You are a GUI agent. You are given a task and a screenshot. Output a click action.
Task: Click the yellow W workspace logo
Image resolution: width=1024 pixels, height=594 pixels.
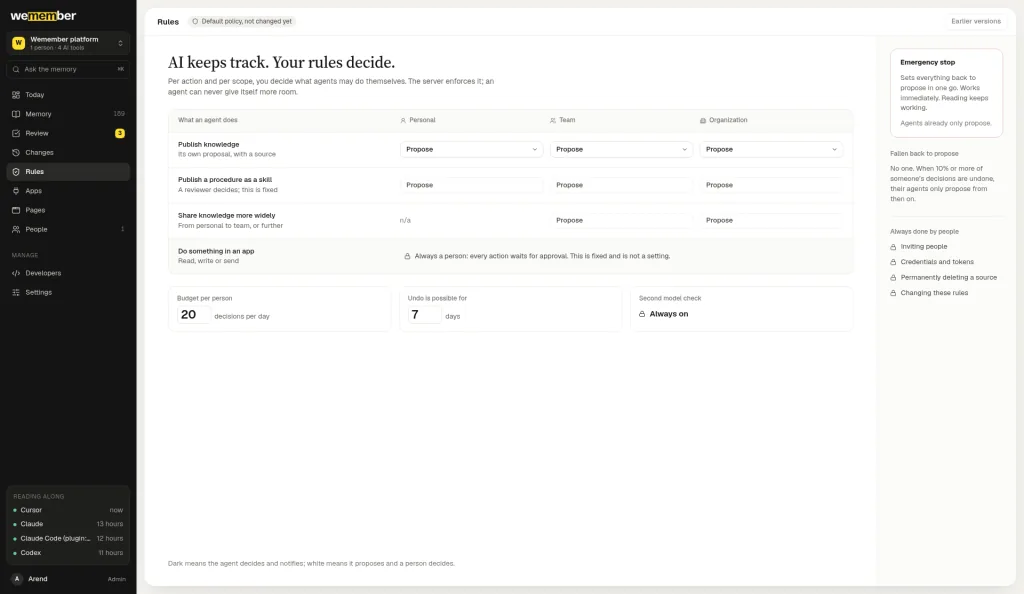[18, 43]
